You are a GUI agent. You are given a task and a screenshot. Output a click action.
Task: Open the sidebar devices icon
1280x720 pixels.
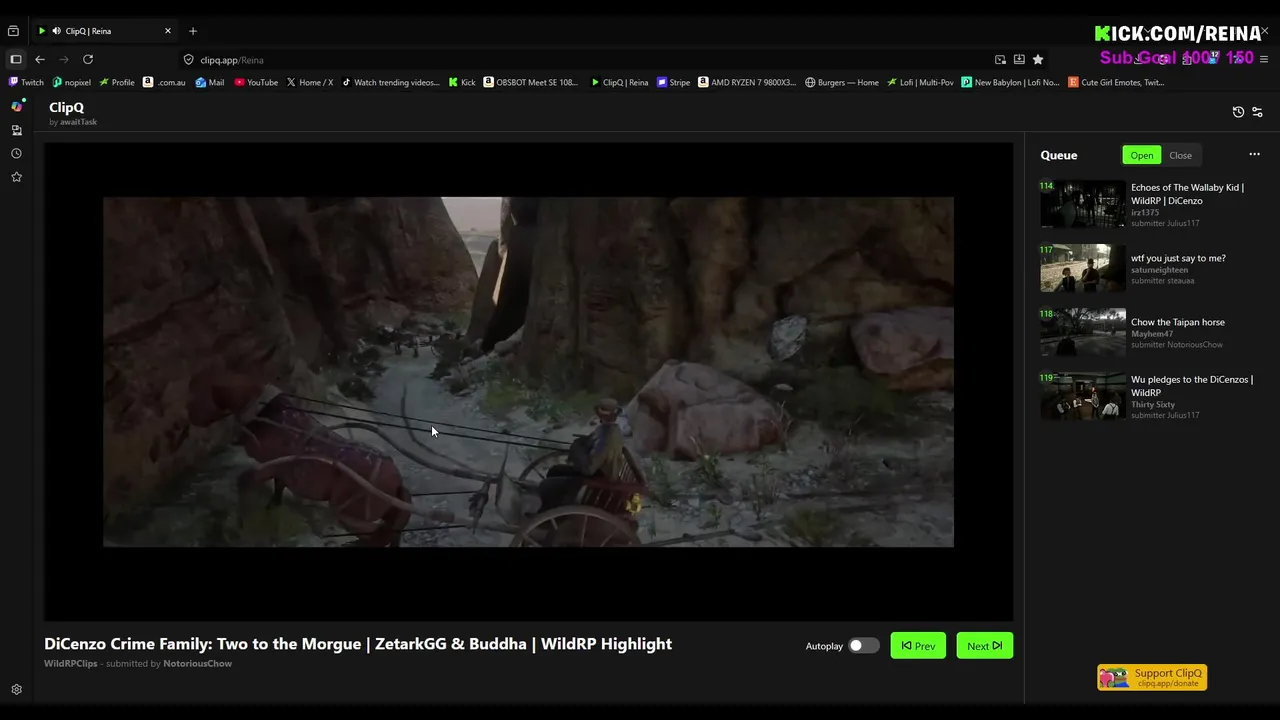(16, 130)
